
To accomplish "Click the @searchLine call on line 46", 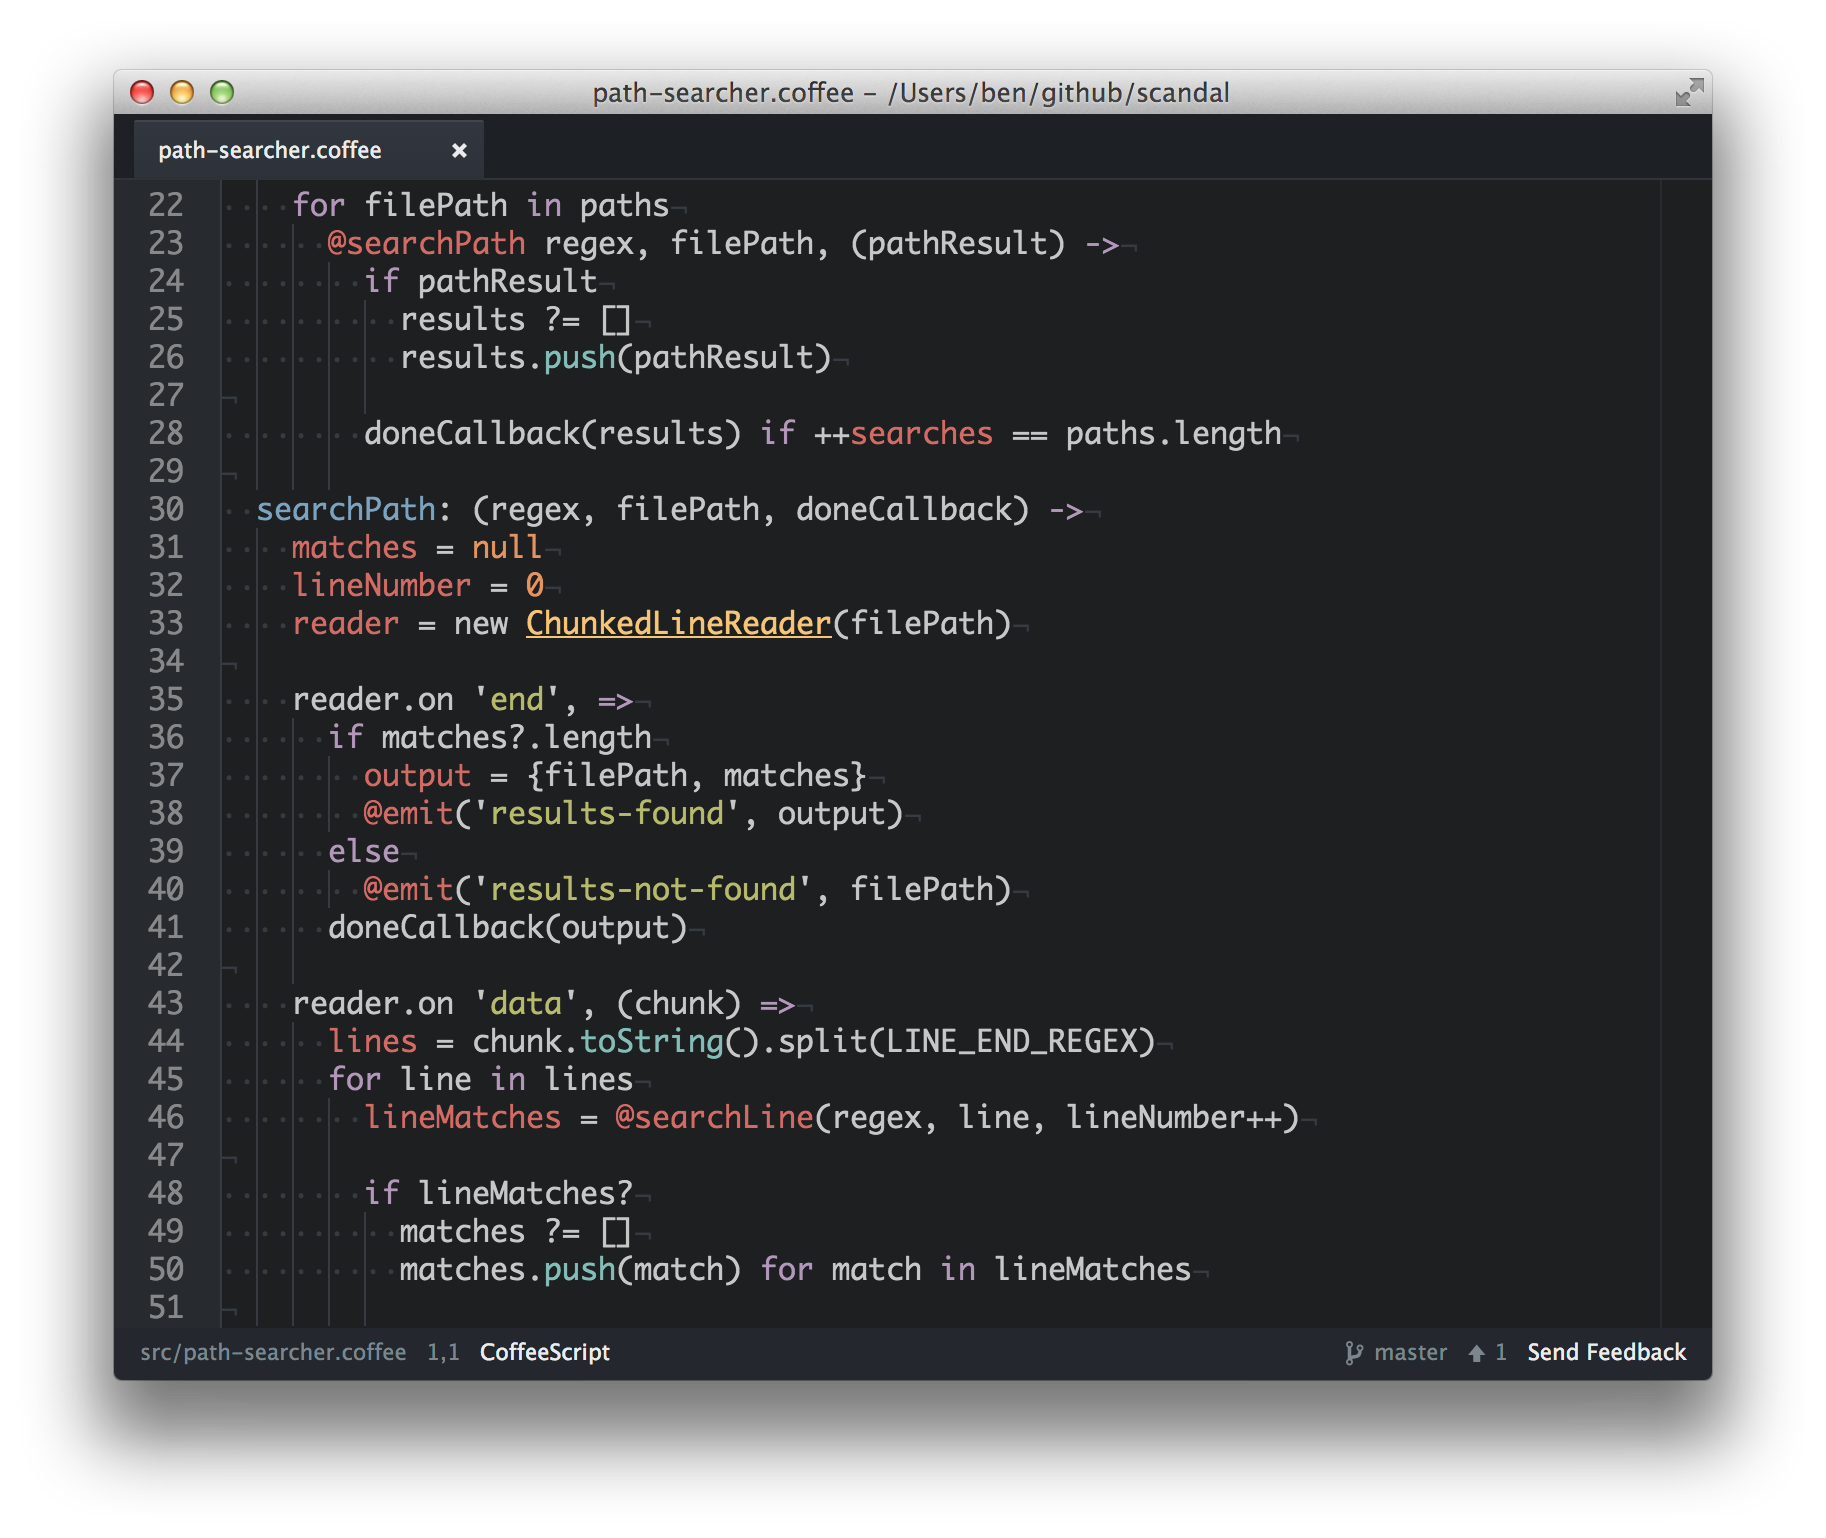I will click(x=714, y=1117).
